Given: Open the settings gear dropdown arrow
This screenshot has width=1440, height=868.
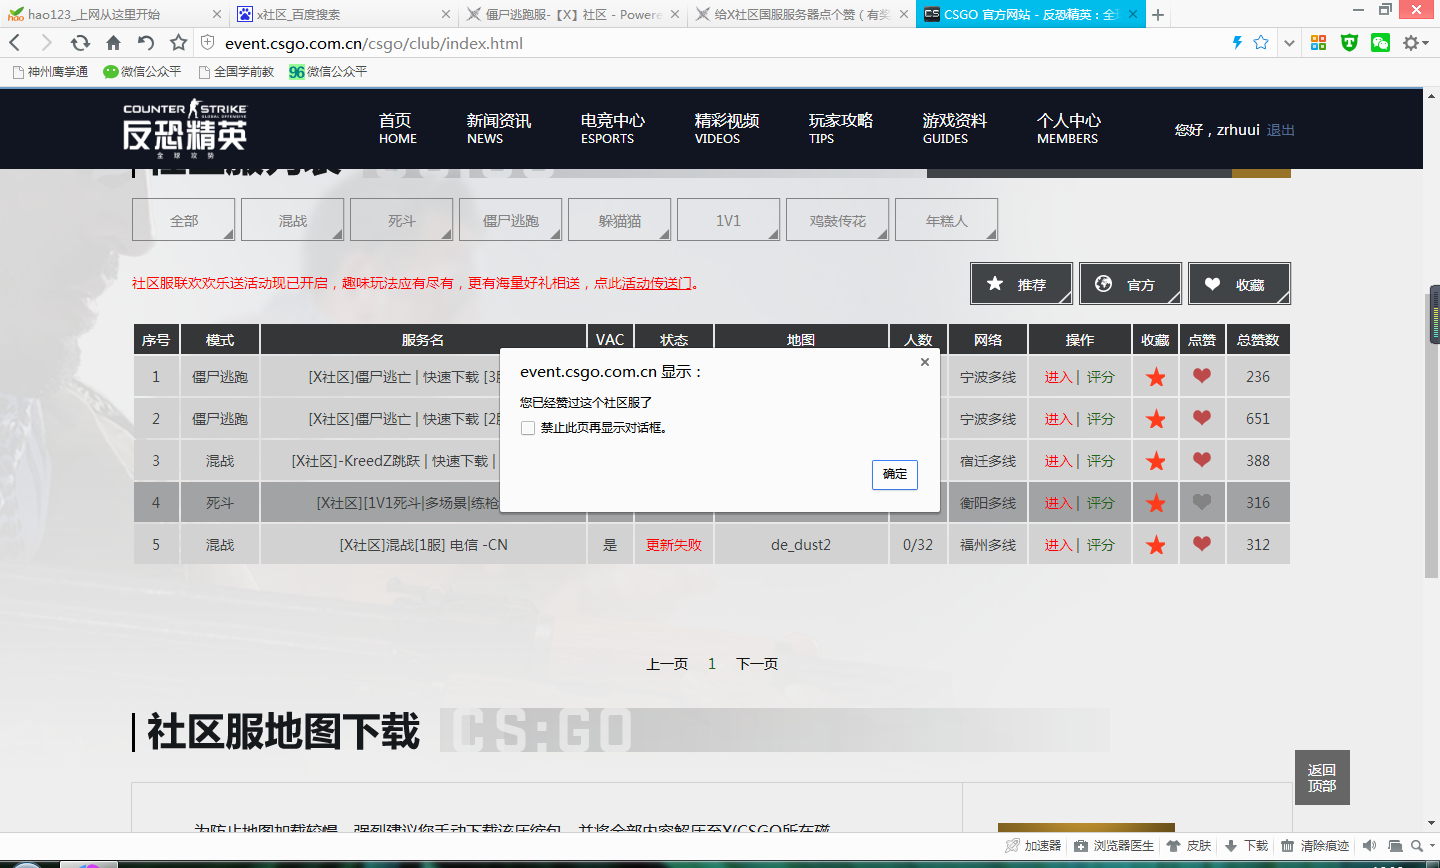Looking at the screenshot, I should point(1426,43).
